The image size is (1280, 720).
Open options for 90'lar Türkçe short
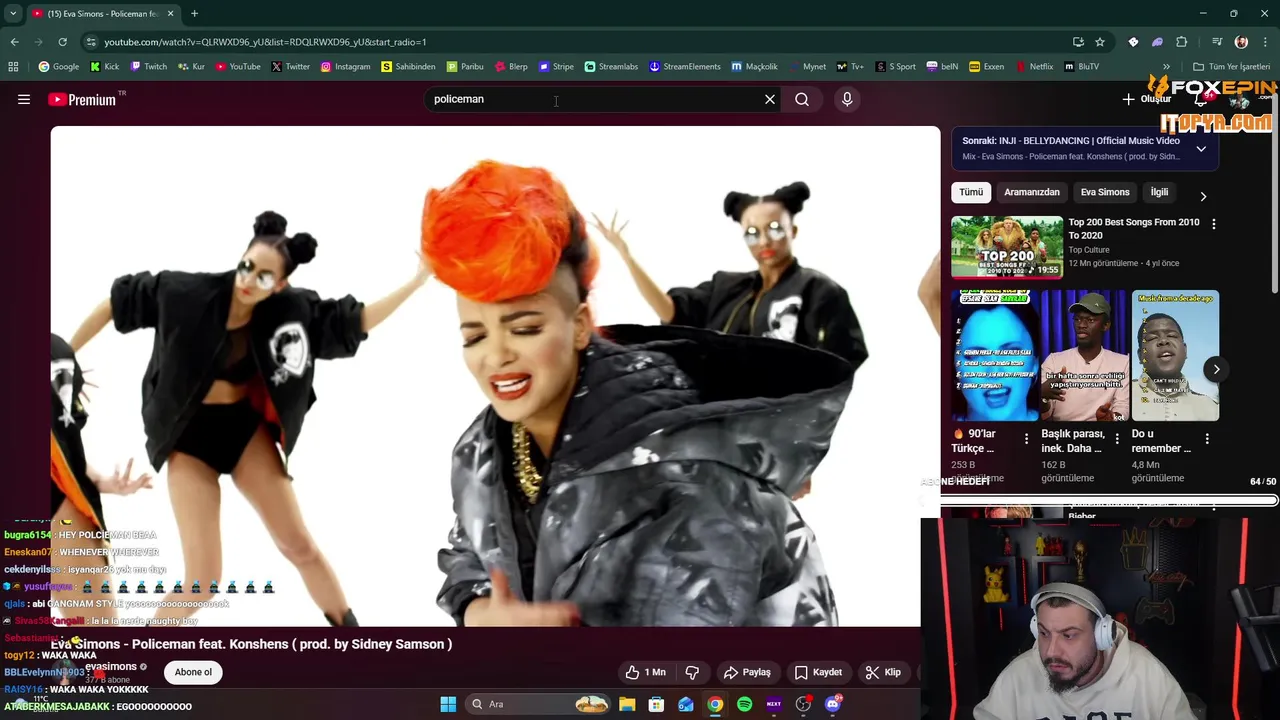[x=1026, y=439]
